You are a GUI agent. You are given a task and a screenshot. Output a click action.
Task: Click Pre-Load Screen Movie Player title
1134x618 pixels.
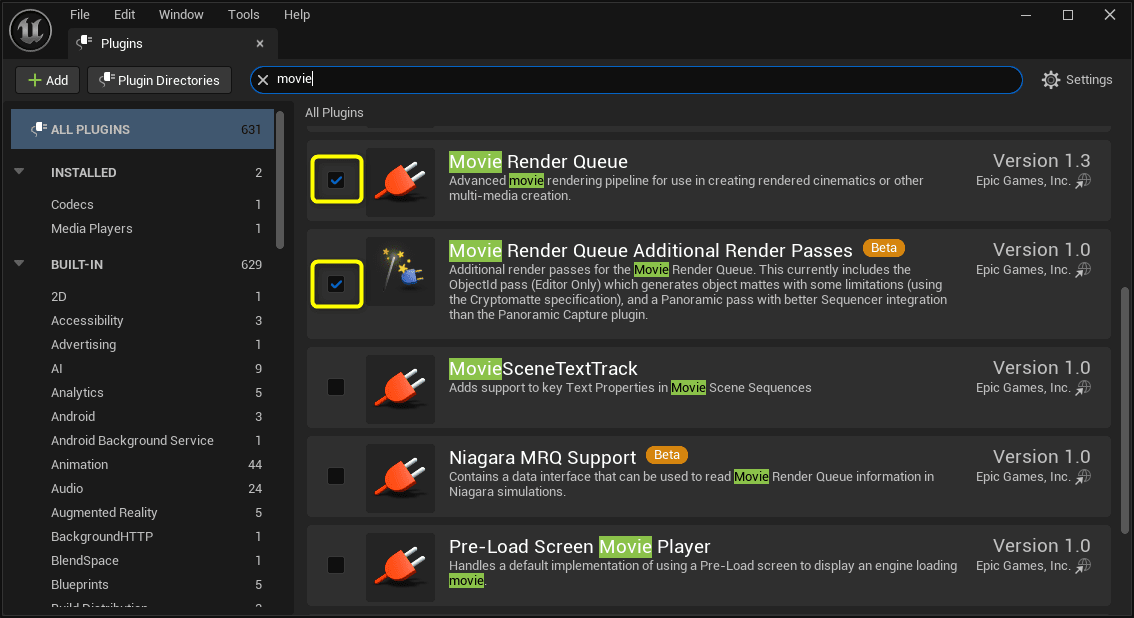click(x=579, y=546)
